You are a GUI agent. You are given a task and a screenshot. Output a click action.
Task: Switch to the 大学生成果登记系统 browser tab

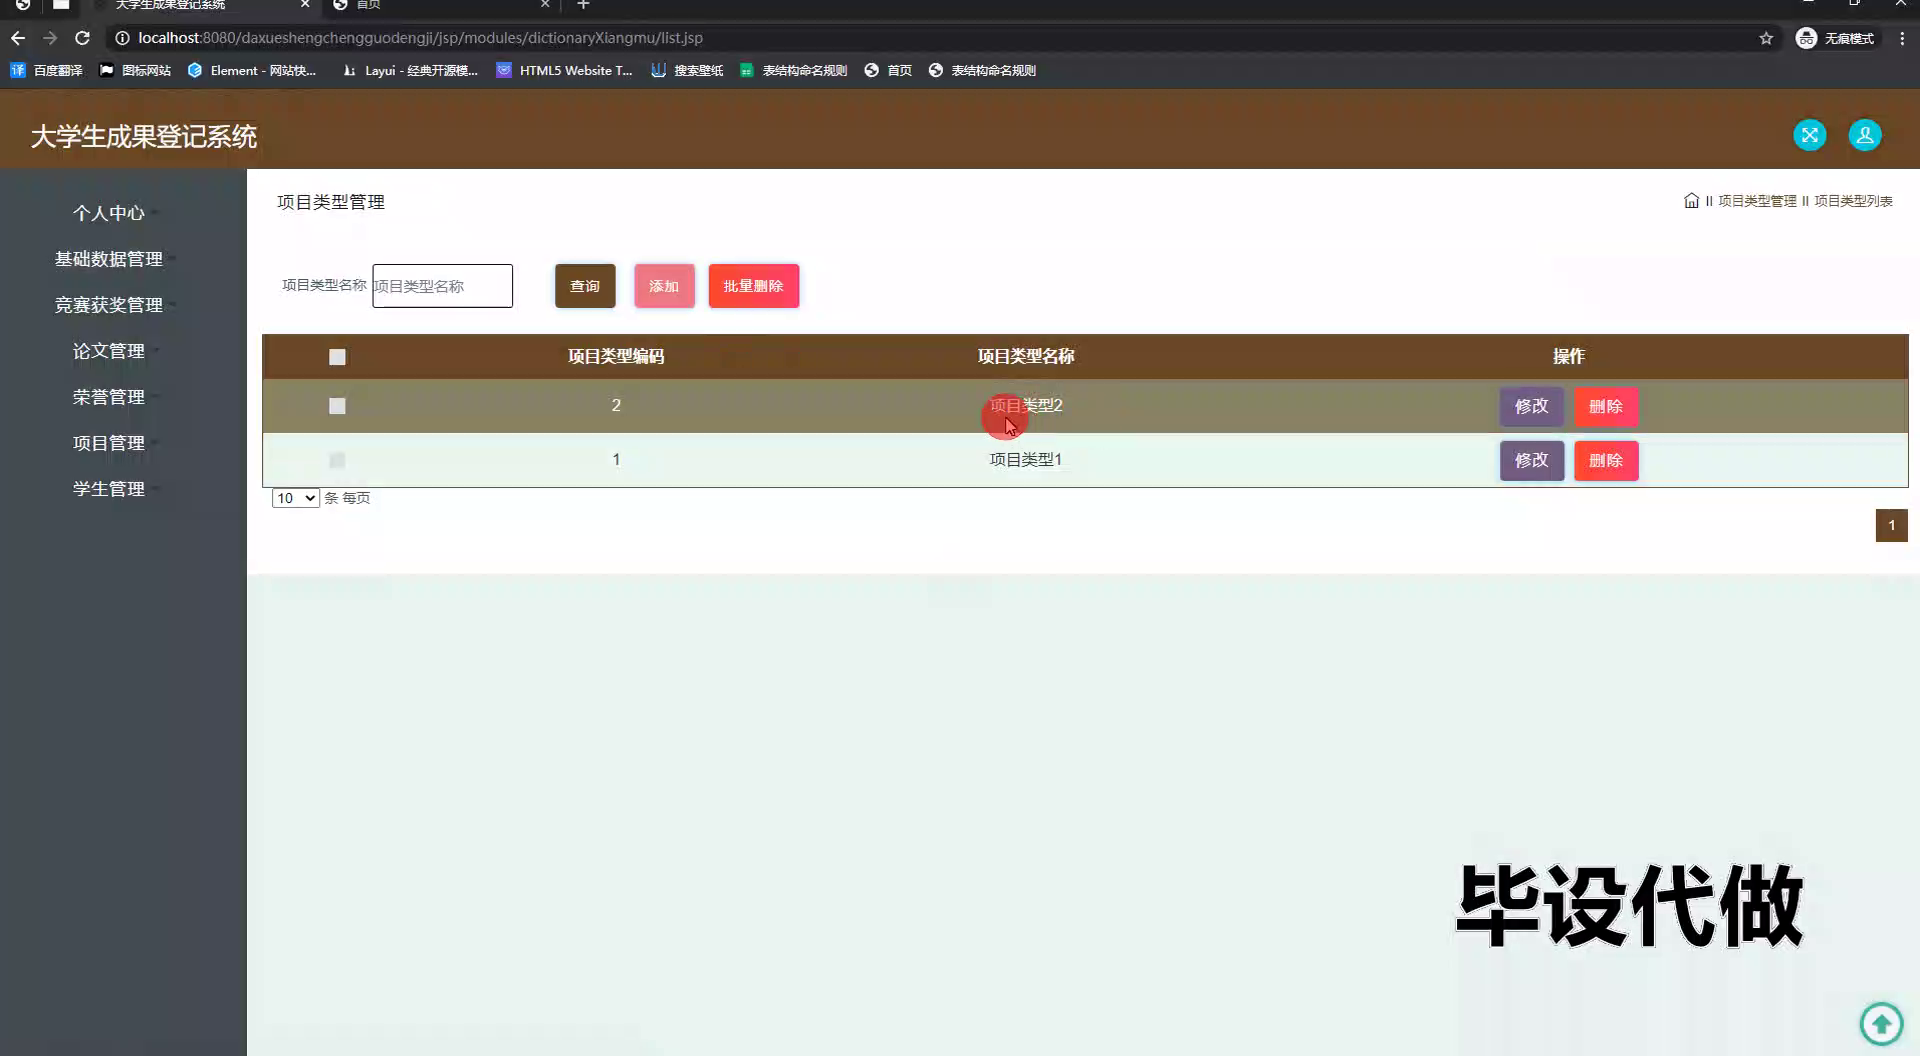coord(200,5)
